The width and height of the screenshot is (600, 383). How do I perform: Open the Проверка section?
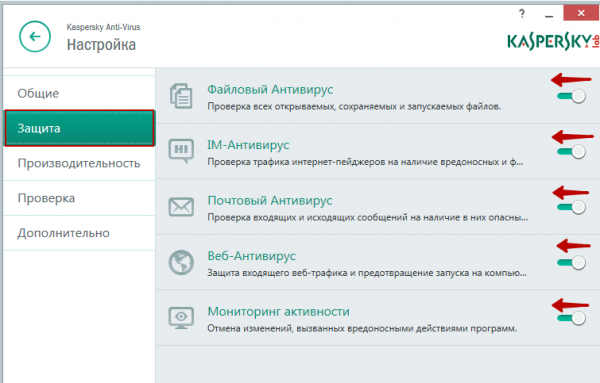[79, 198]
